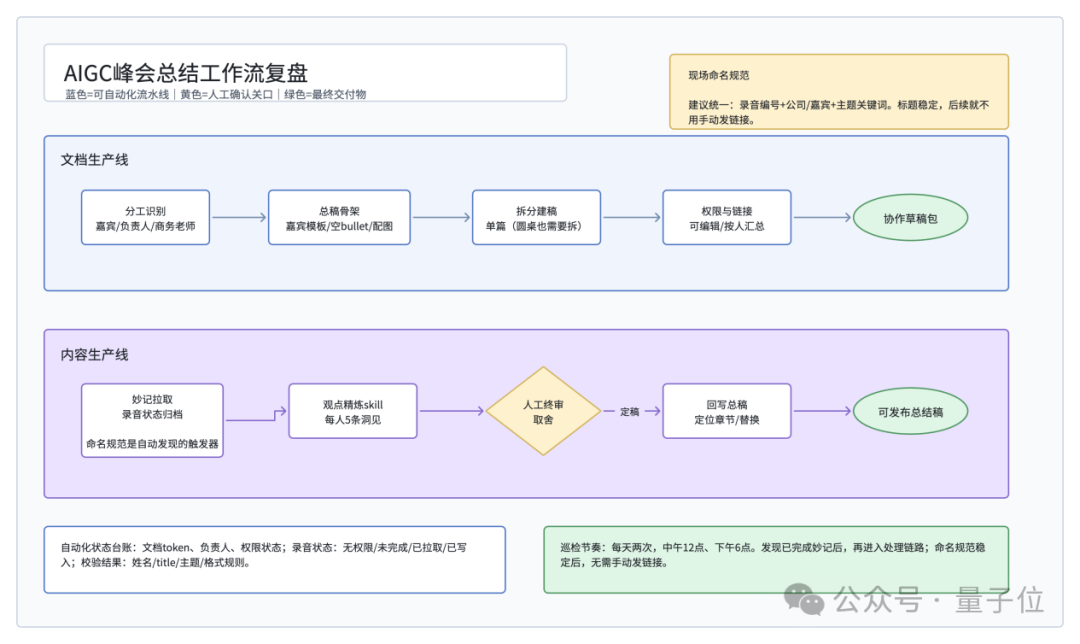Click the 观点精炼skill node
Image resolution: width=1080 pixels, height=644 pixels.
tap(353, 411)
